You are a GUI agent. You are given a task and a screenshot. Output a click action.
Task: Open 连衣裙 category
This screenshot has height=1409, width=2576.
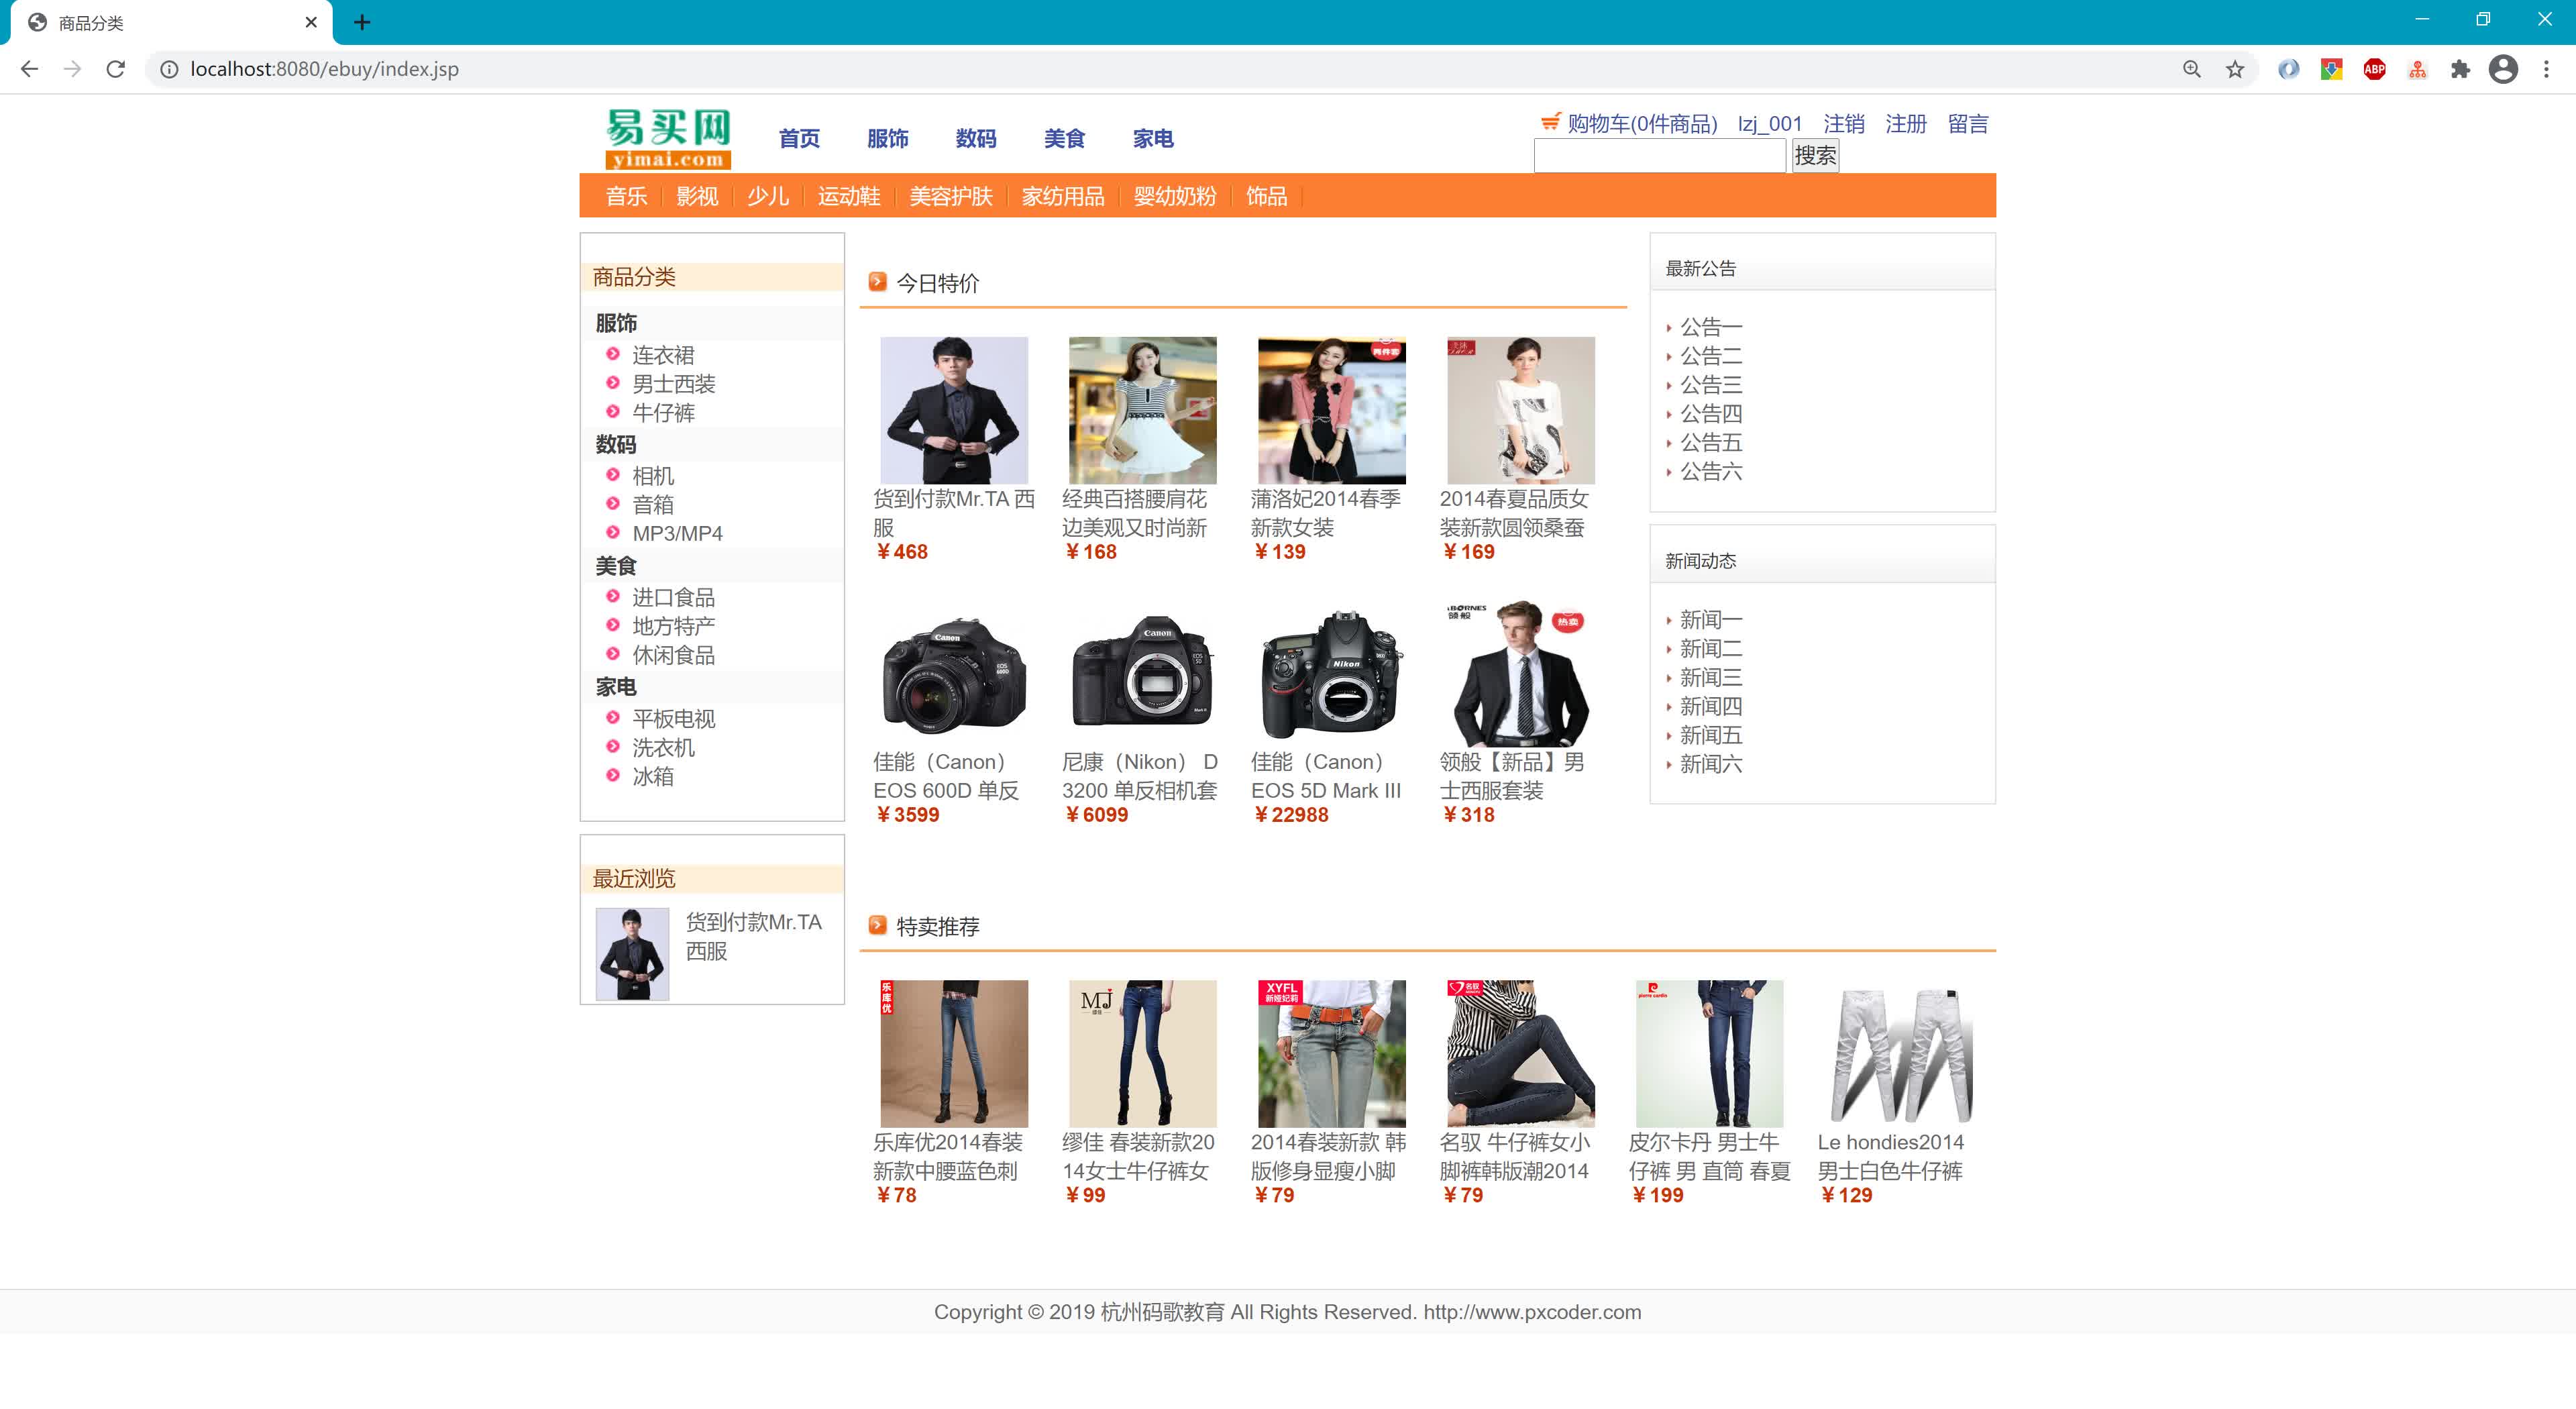click(x=663, y=355)
